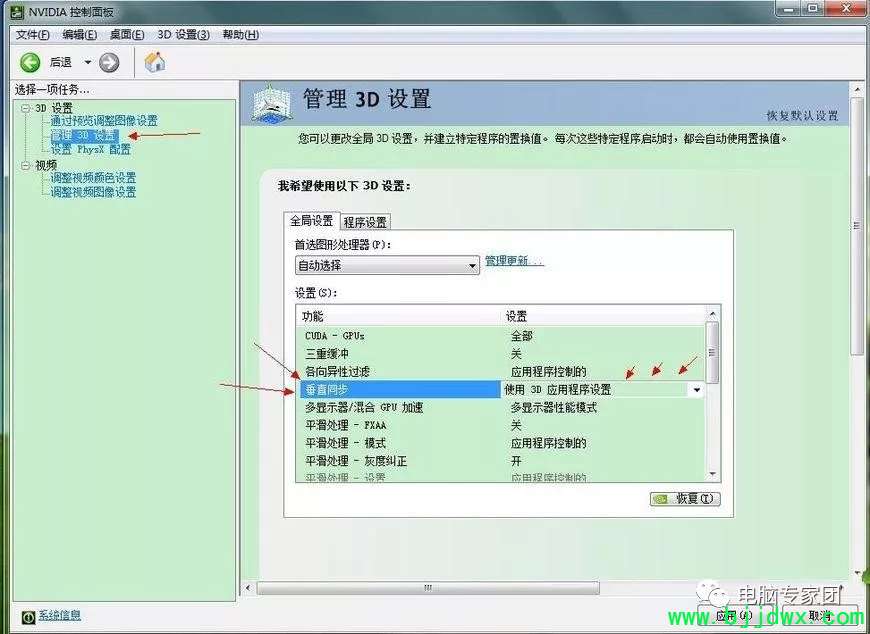Click the 开 value for 灰度纠正
The image size is (870, 634).
coord(516,461)
